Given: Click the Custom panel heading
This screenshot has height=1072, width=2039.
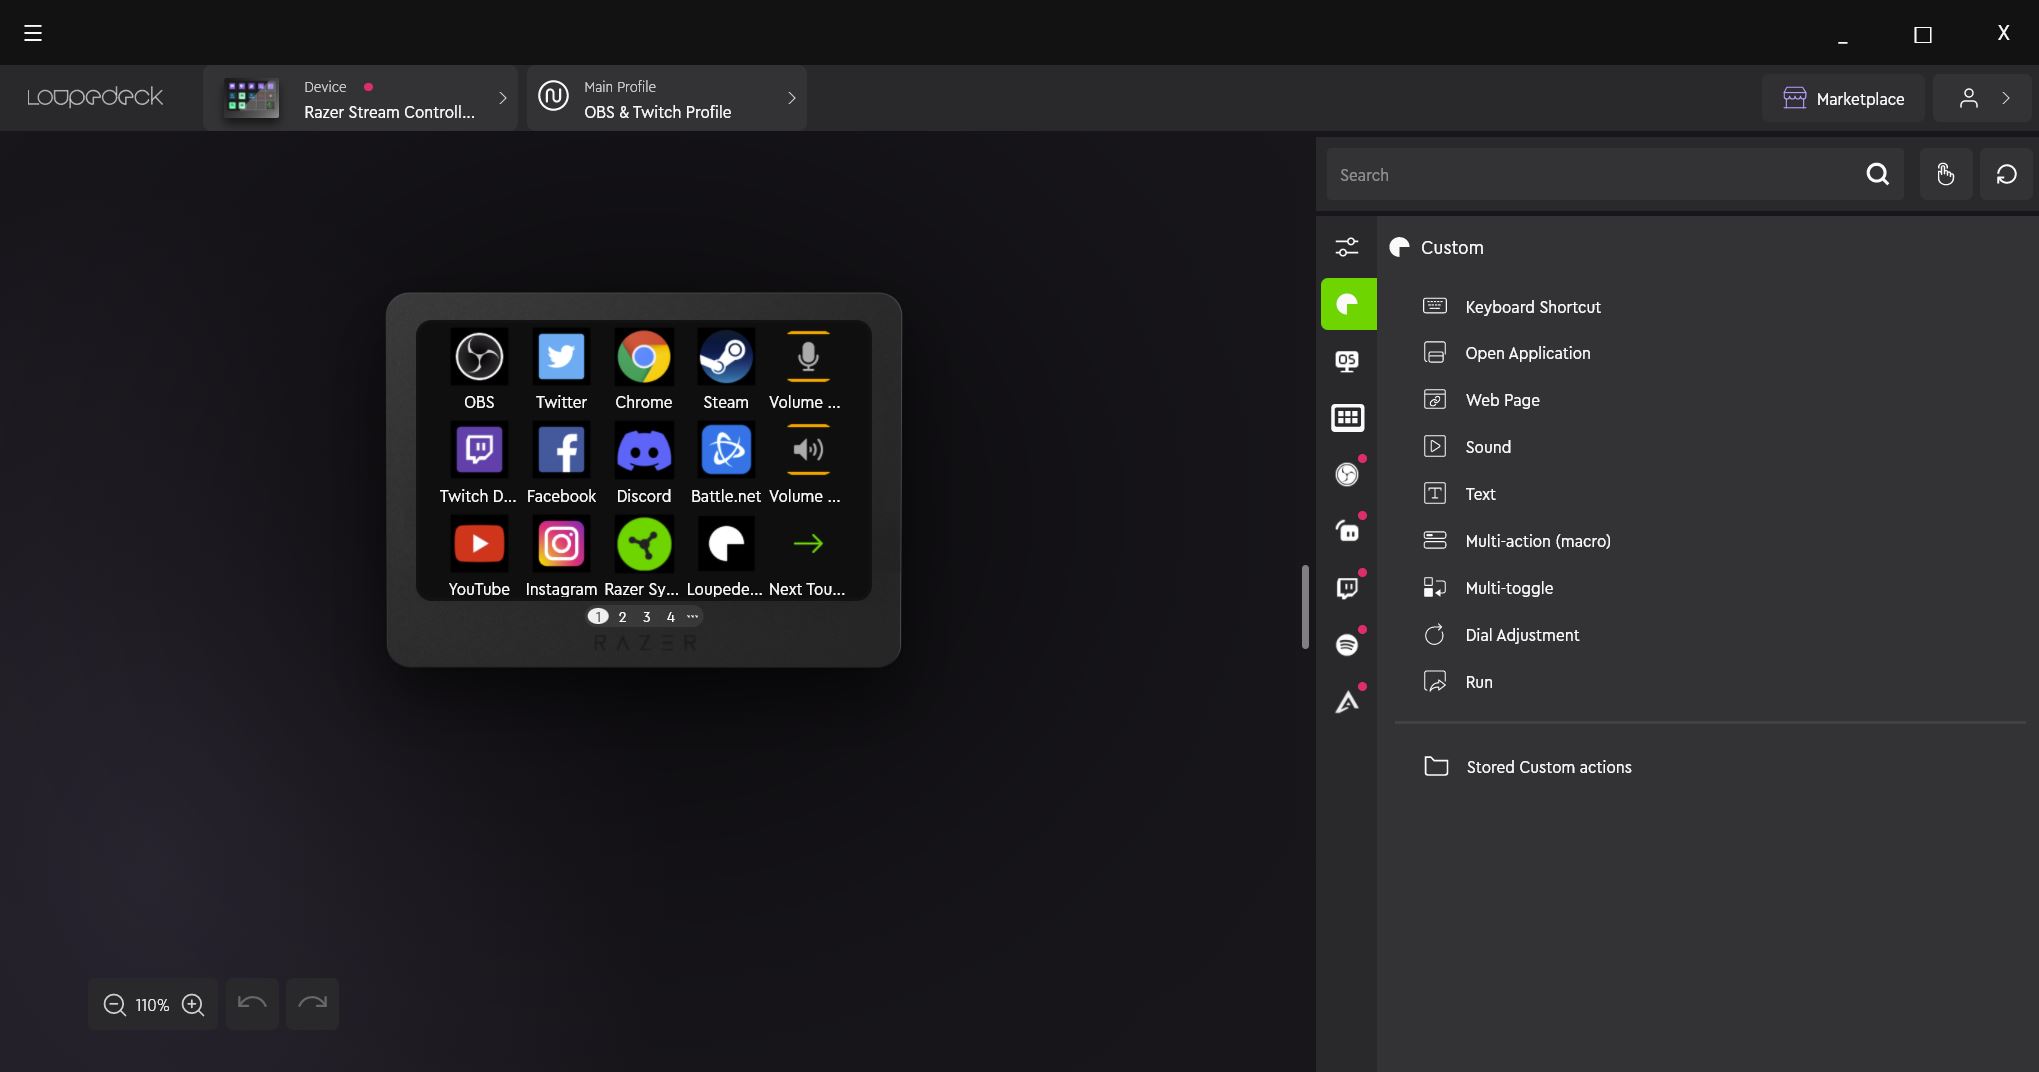Looking at the screenshot, I should 1452,248.
